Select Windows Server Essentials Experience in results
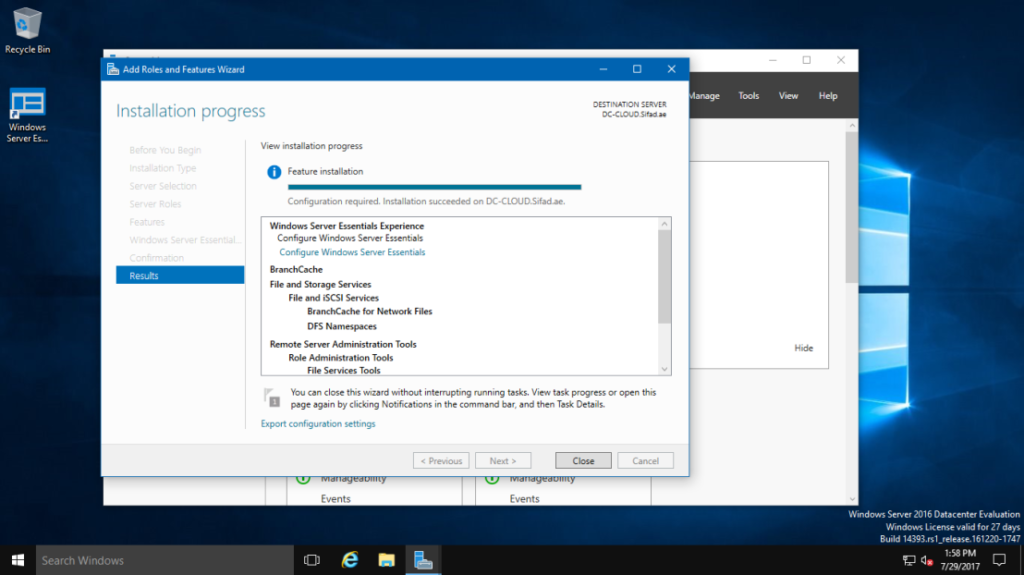The image size is (1024, 575). point(347,225)
